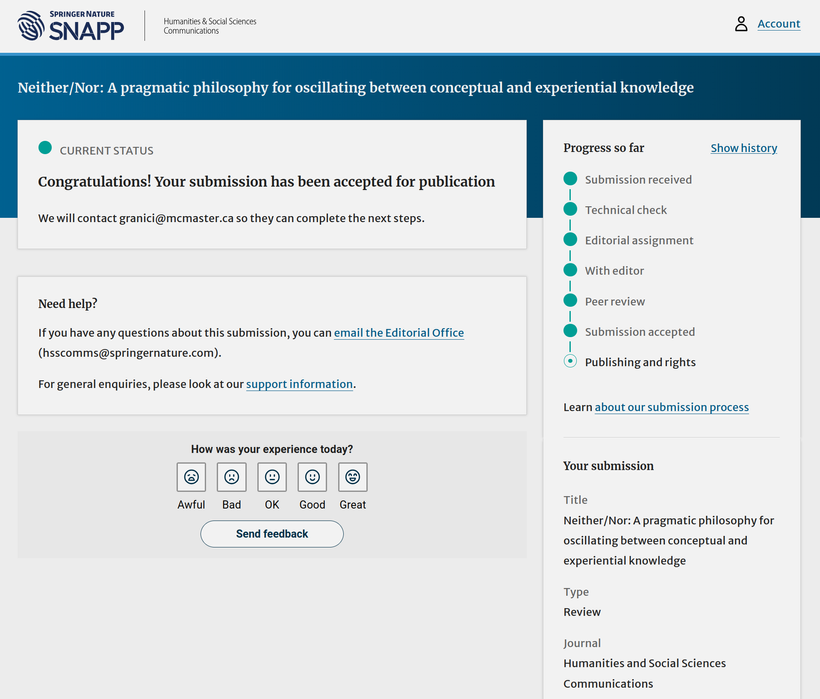Click the Editorial assignment step label

coord(639,240)
